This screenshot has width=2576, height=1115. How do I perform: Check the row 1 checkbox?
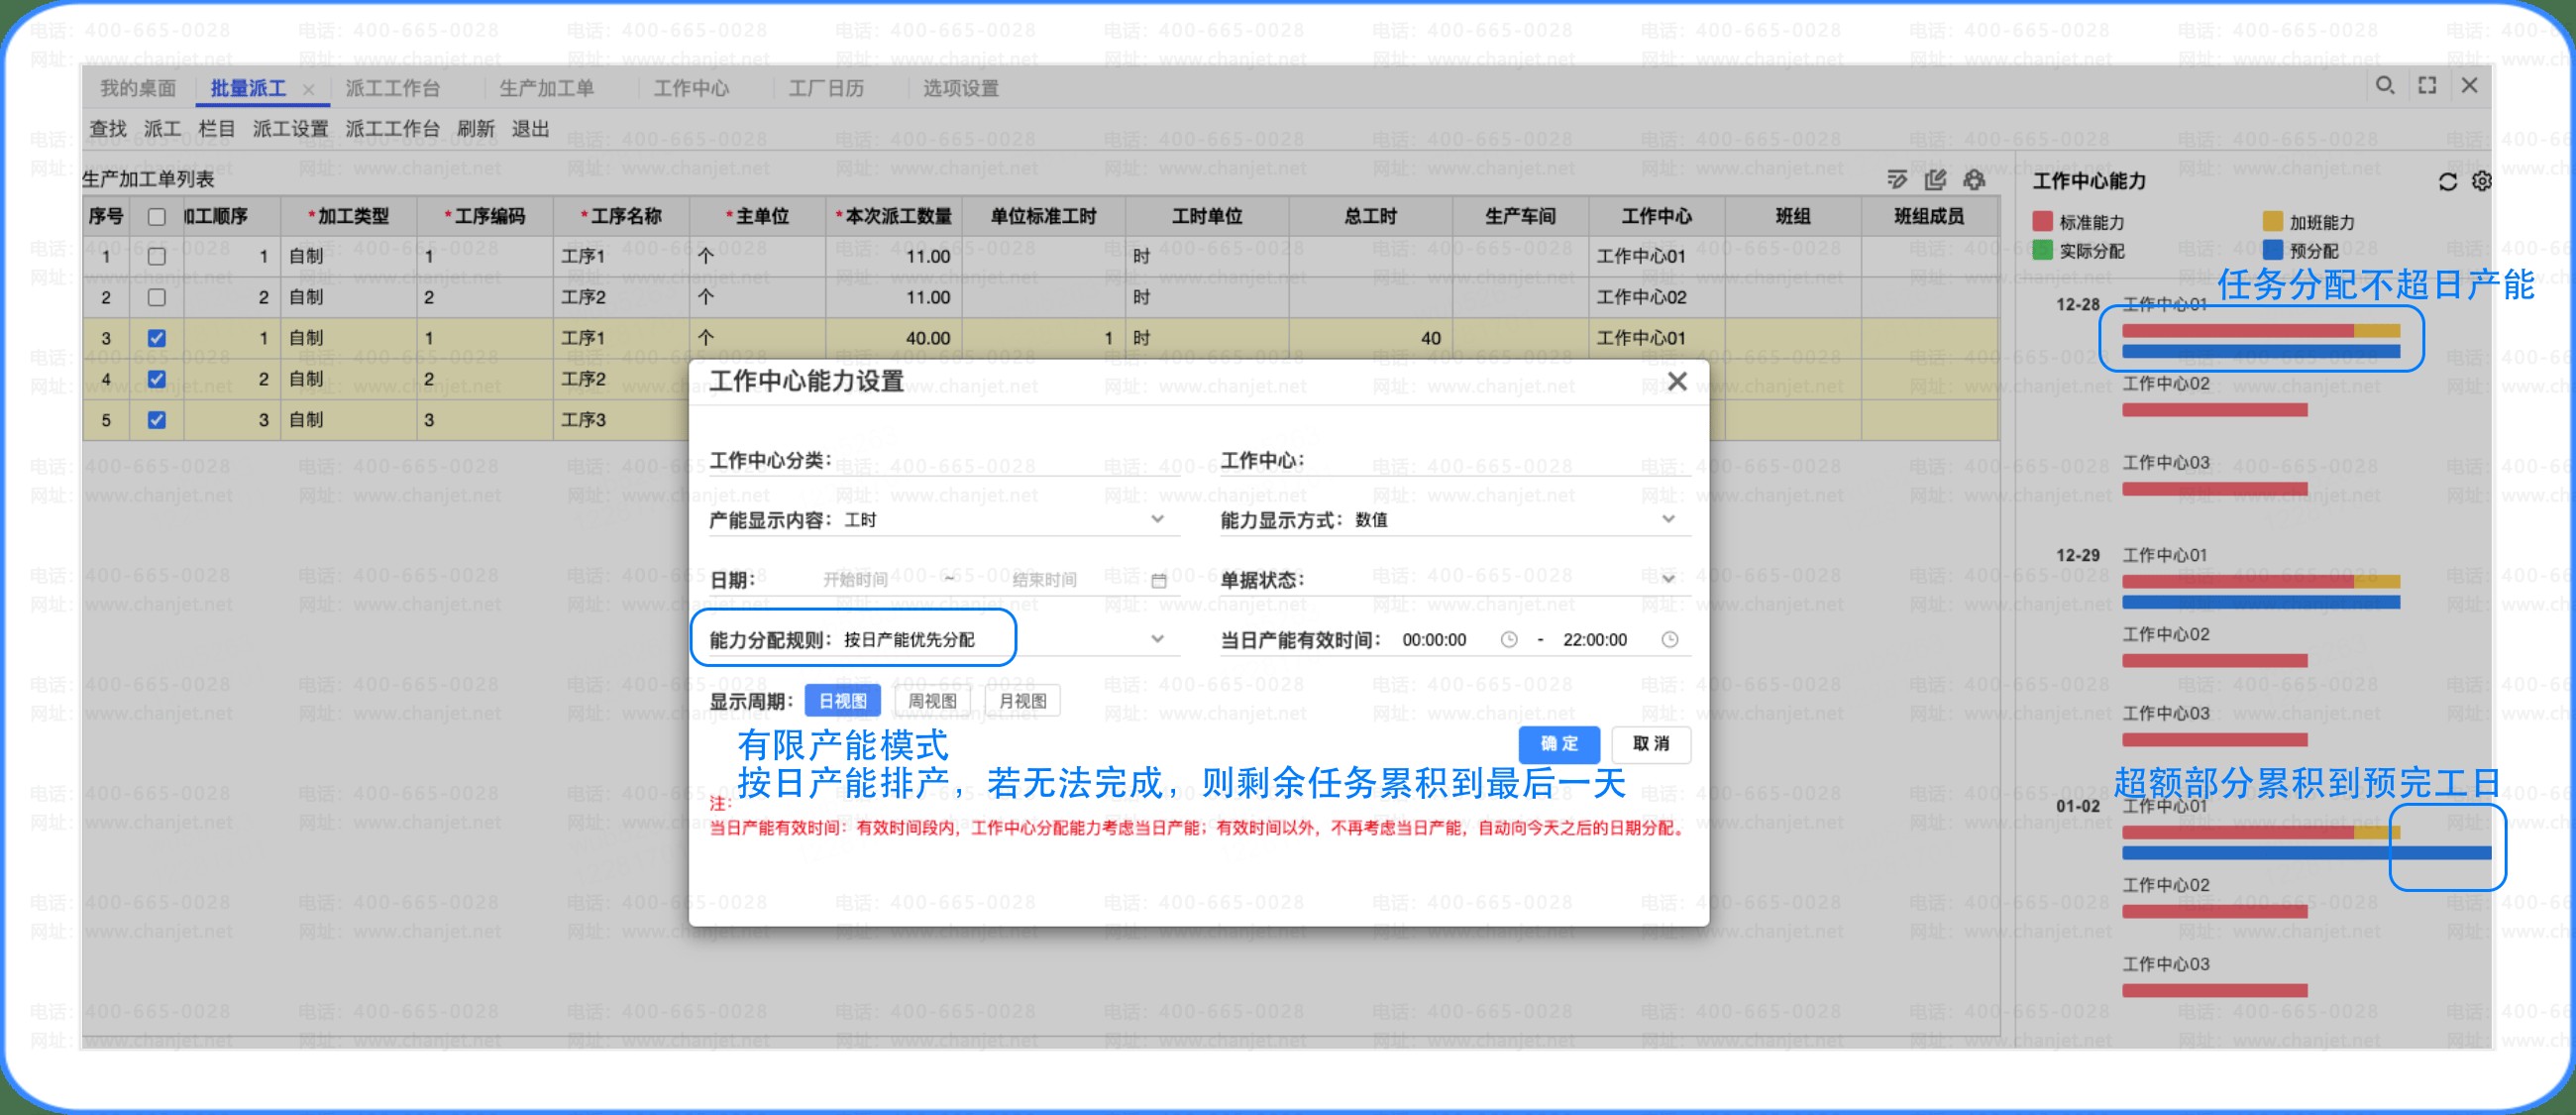(156, 257)
